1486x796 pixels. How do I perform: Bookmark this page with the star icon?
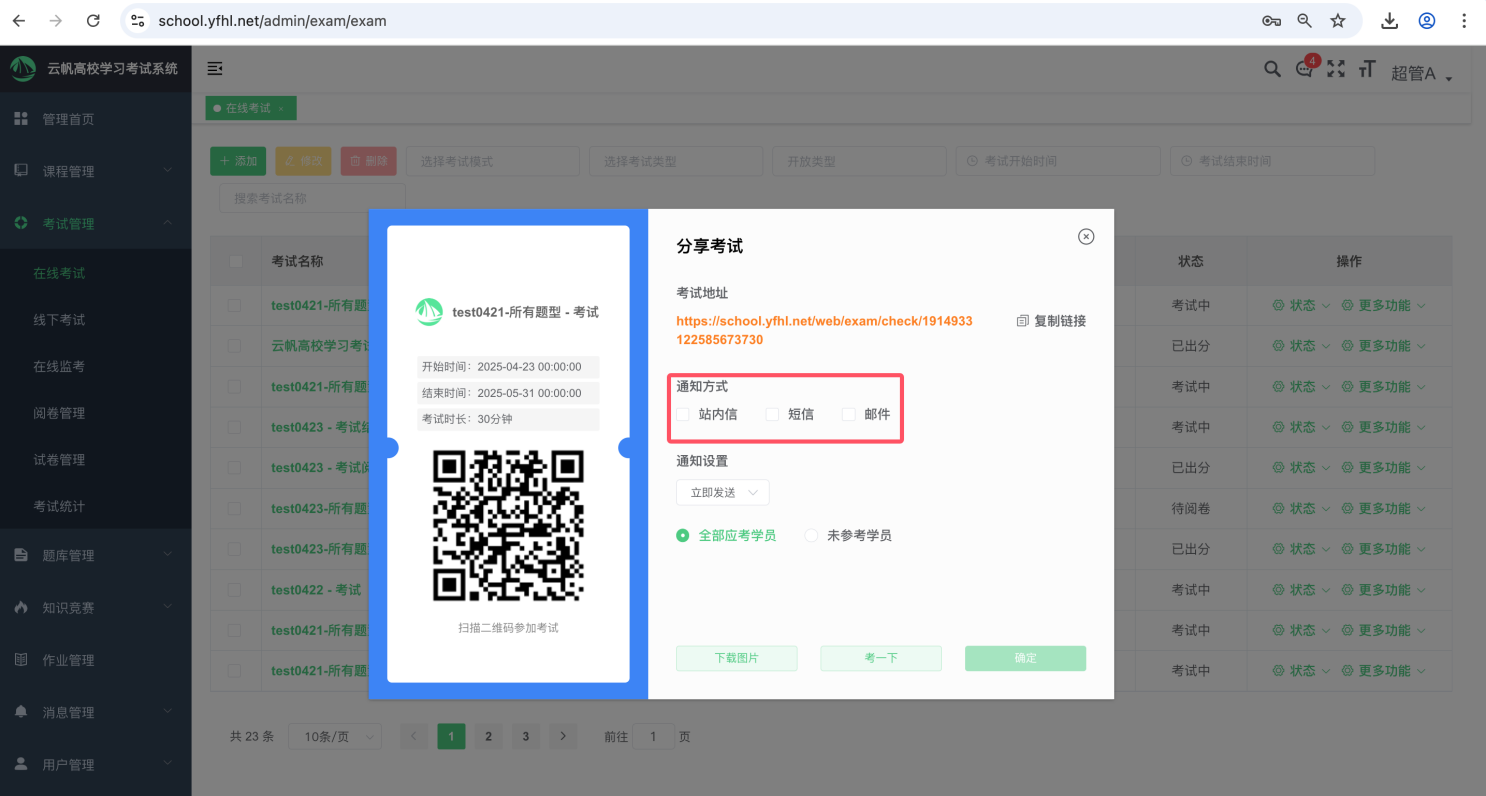click(1338, 21)
